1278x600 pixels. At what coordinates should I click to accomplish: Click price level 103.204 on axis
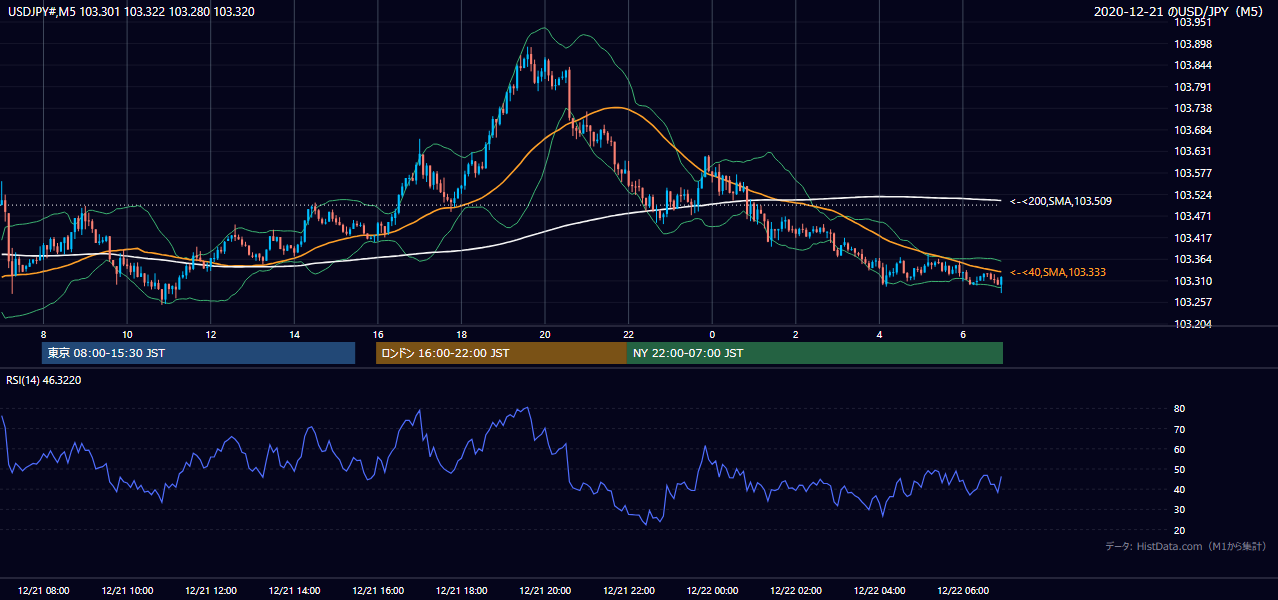[x=1193, y=324]
